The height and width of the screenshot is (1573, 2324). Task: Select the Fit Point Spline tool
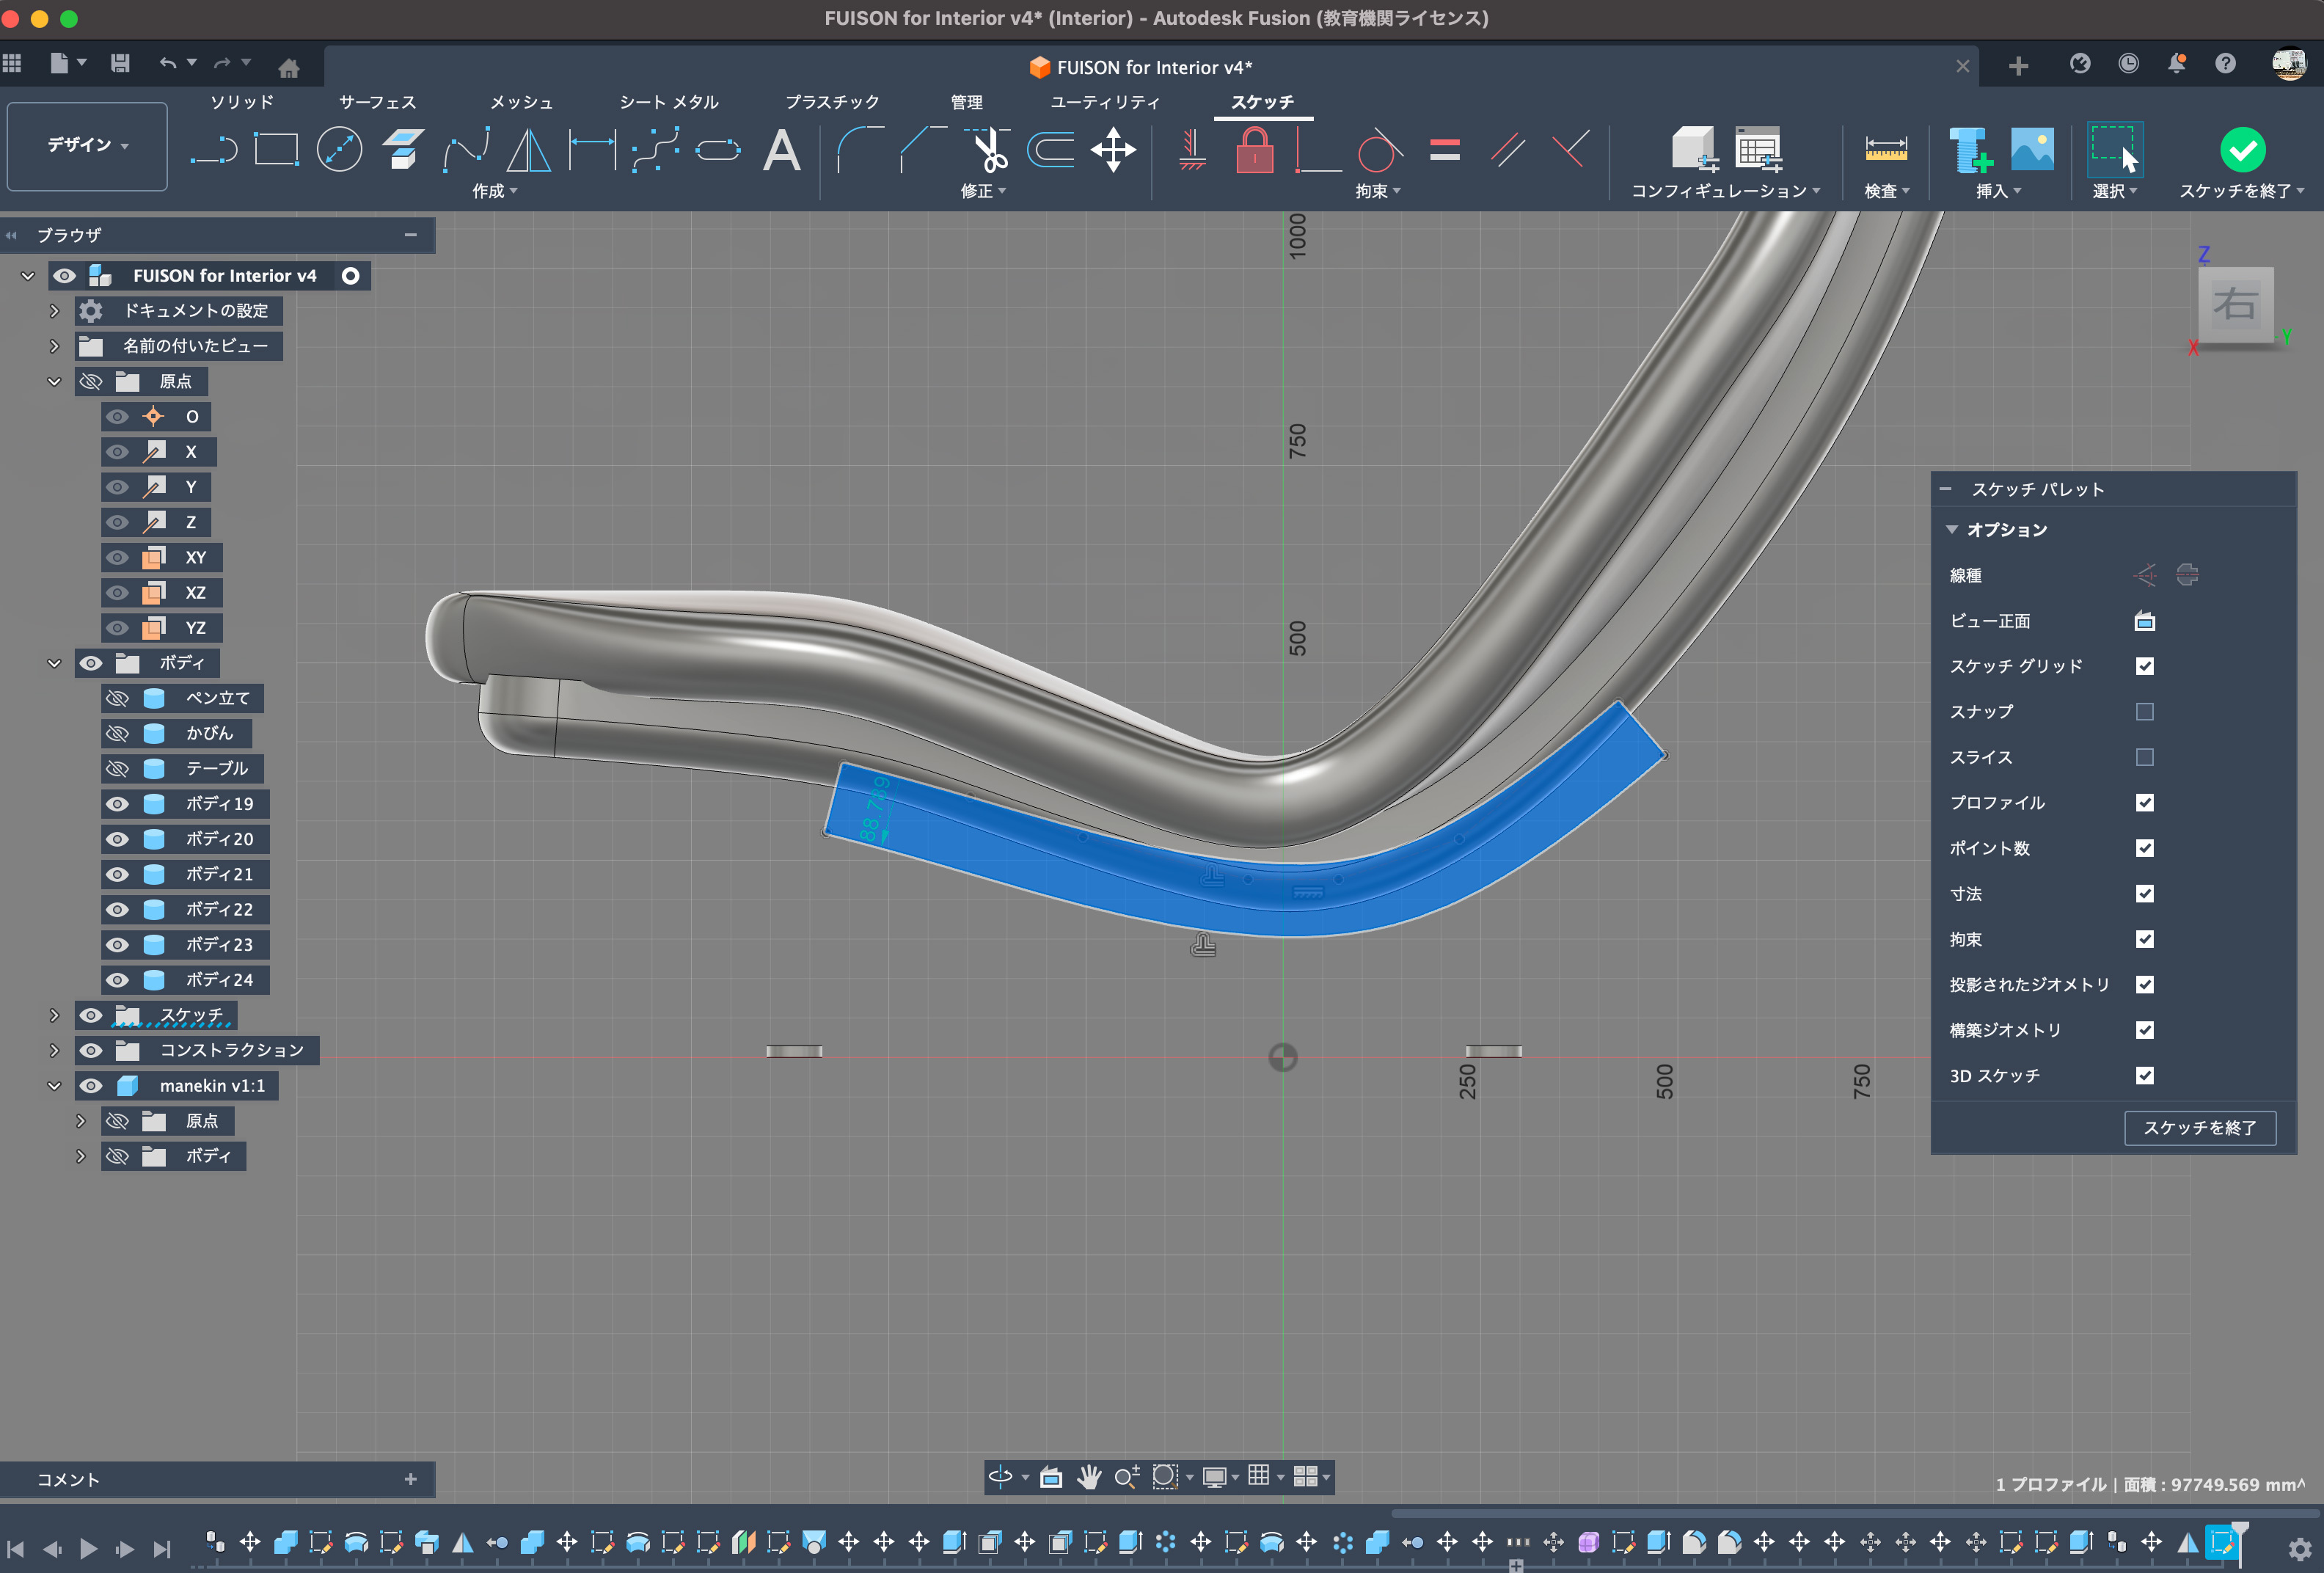tap(466, 151)
